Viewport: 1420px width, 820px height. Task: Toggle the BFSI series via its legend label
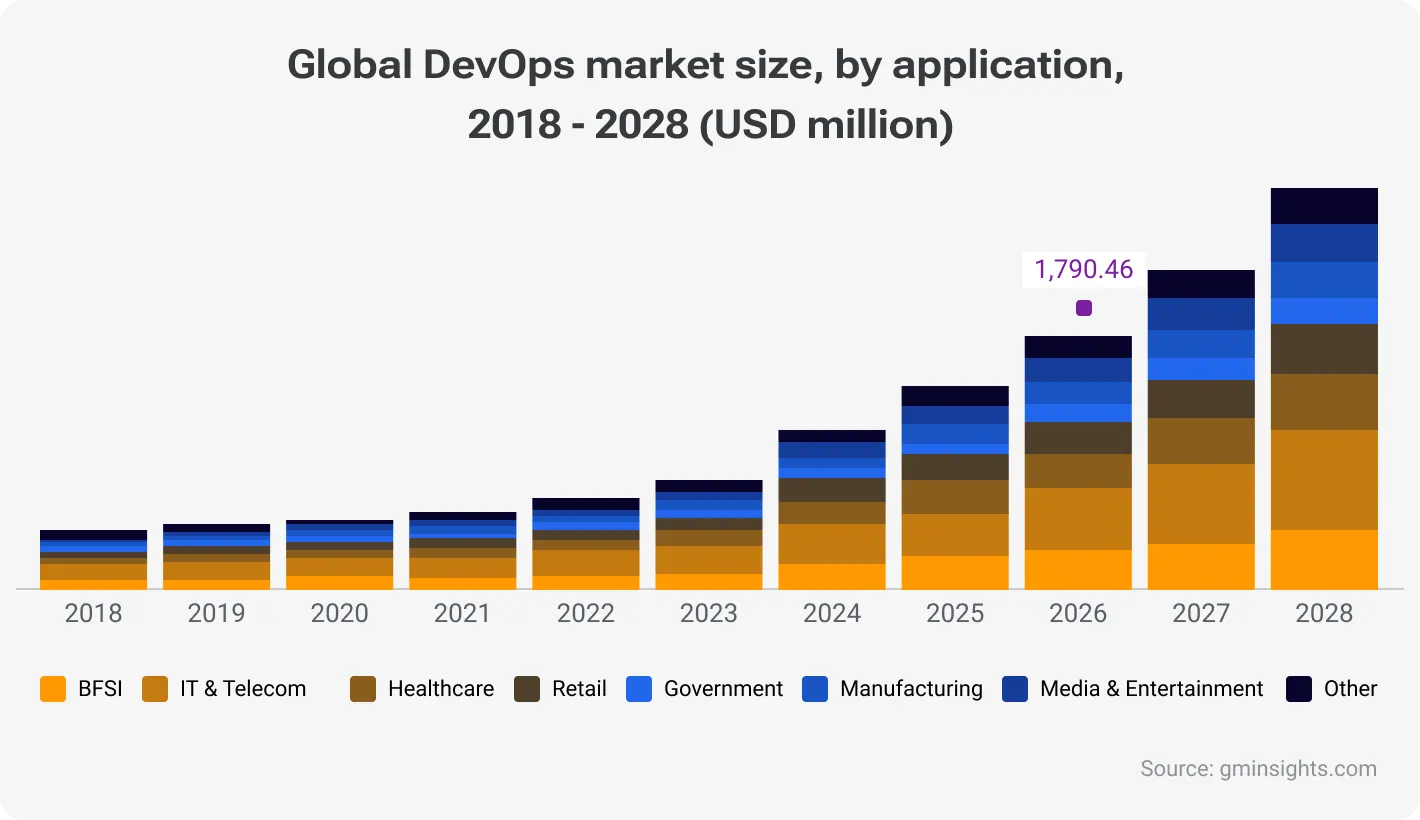coord(100,689)
